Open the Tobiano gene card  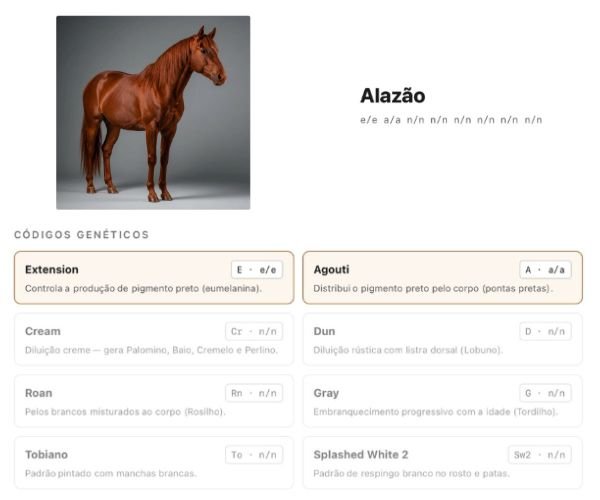coord(154,463)
